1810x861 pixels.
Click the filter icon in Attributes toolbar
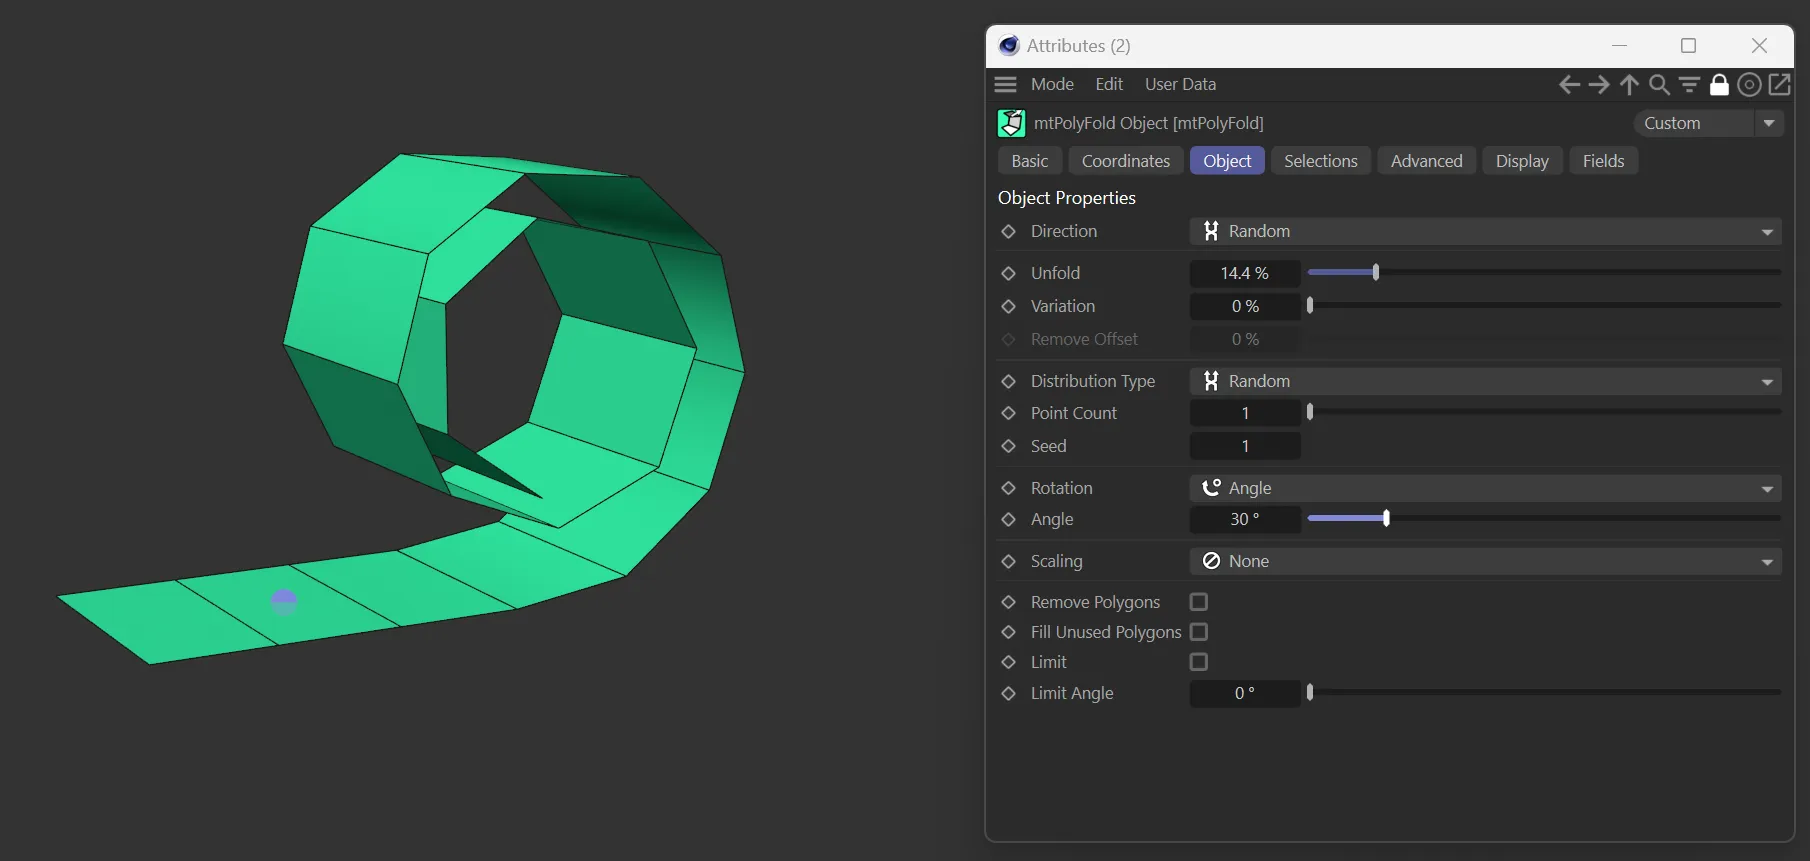click(x=1689, y=85)
